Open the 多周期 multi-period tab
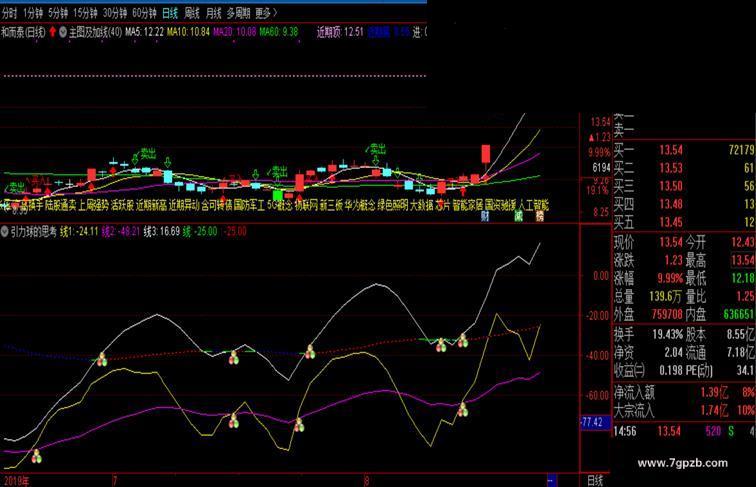 238,14
